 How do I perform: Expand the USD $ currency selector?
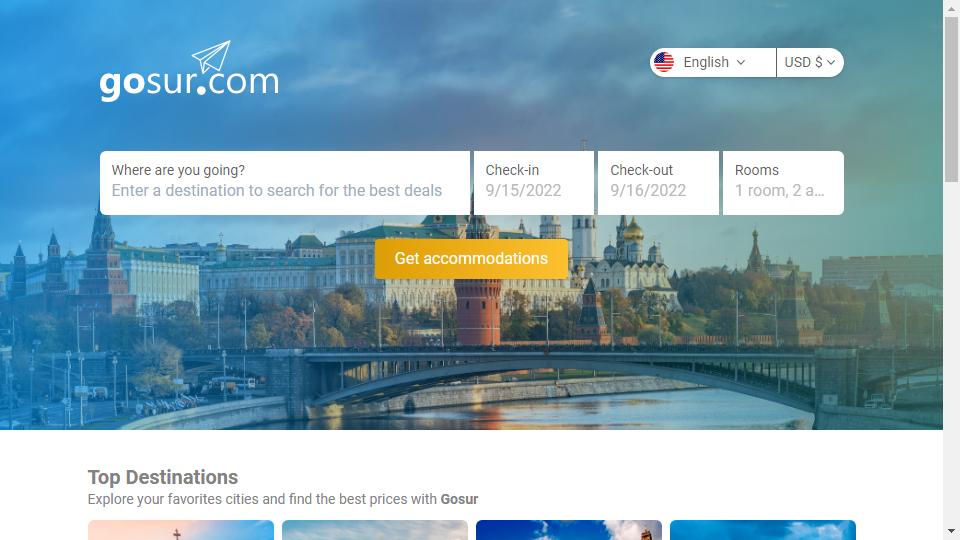point(810,62)
